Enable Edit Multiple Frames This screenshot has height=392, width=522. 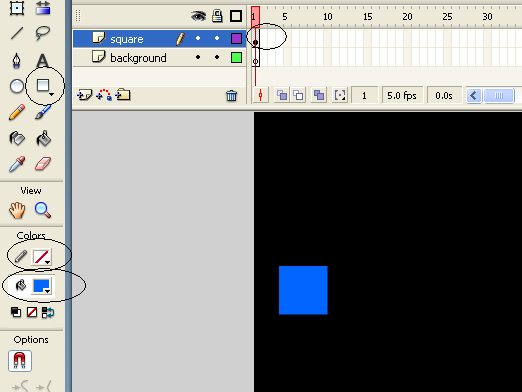tap(319, 96)
